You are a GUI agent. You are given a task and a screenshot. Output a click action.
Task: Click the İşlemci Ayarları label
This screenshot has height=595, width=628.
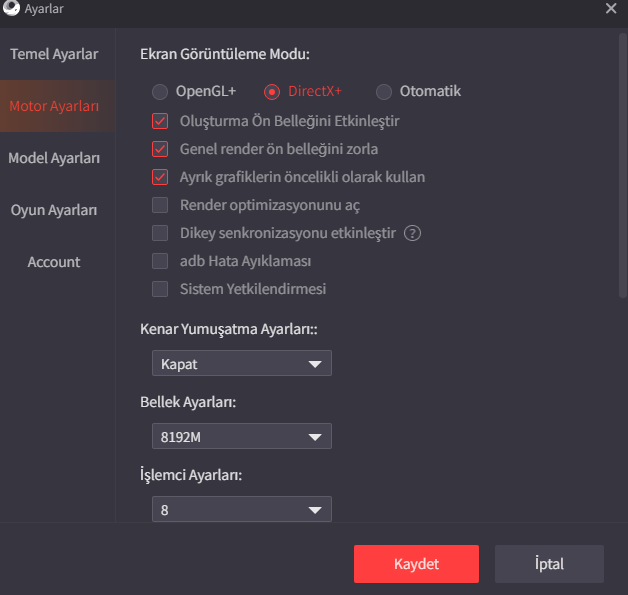(191, 475)
